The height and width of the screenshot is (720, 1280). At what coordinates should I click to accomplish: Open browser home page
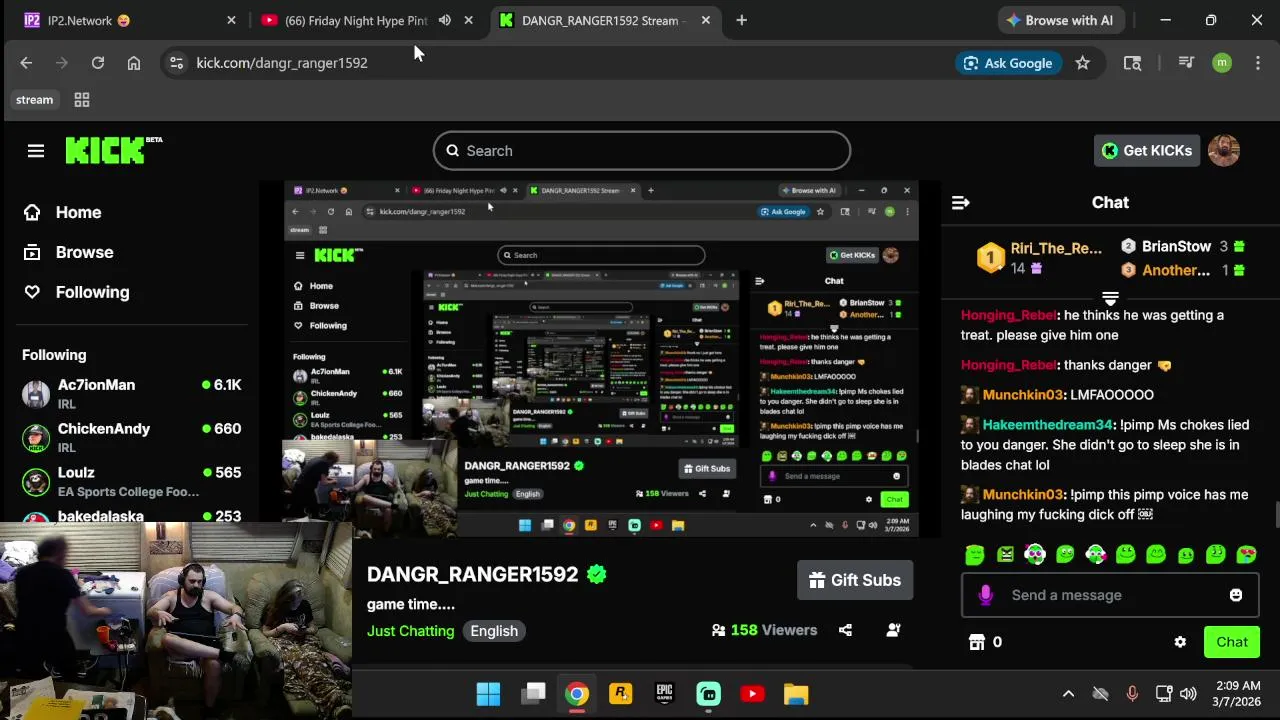tap(134, 63)
